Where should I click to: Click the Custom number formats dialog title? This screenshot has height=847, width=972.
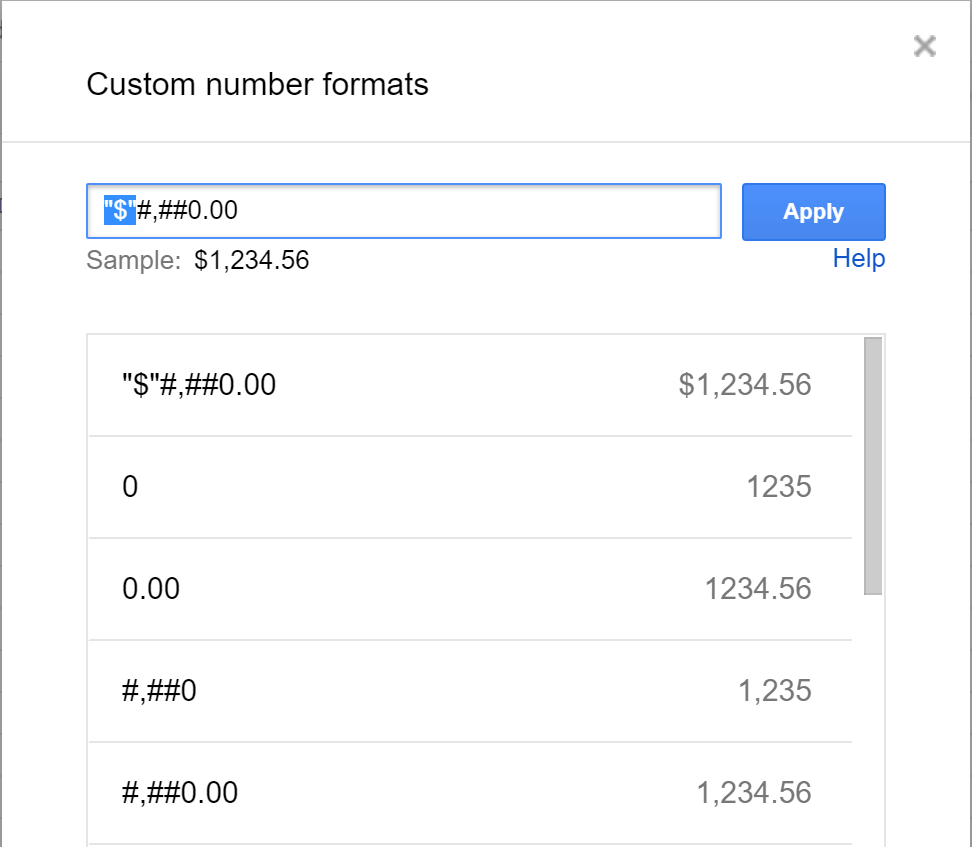pos(257,85)
